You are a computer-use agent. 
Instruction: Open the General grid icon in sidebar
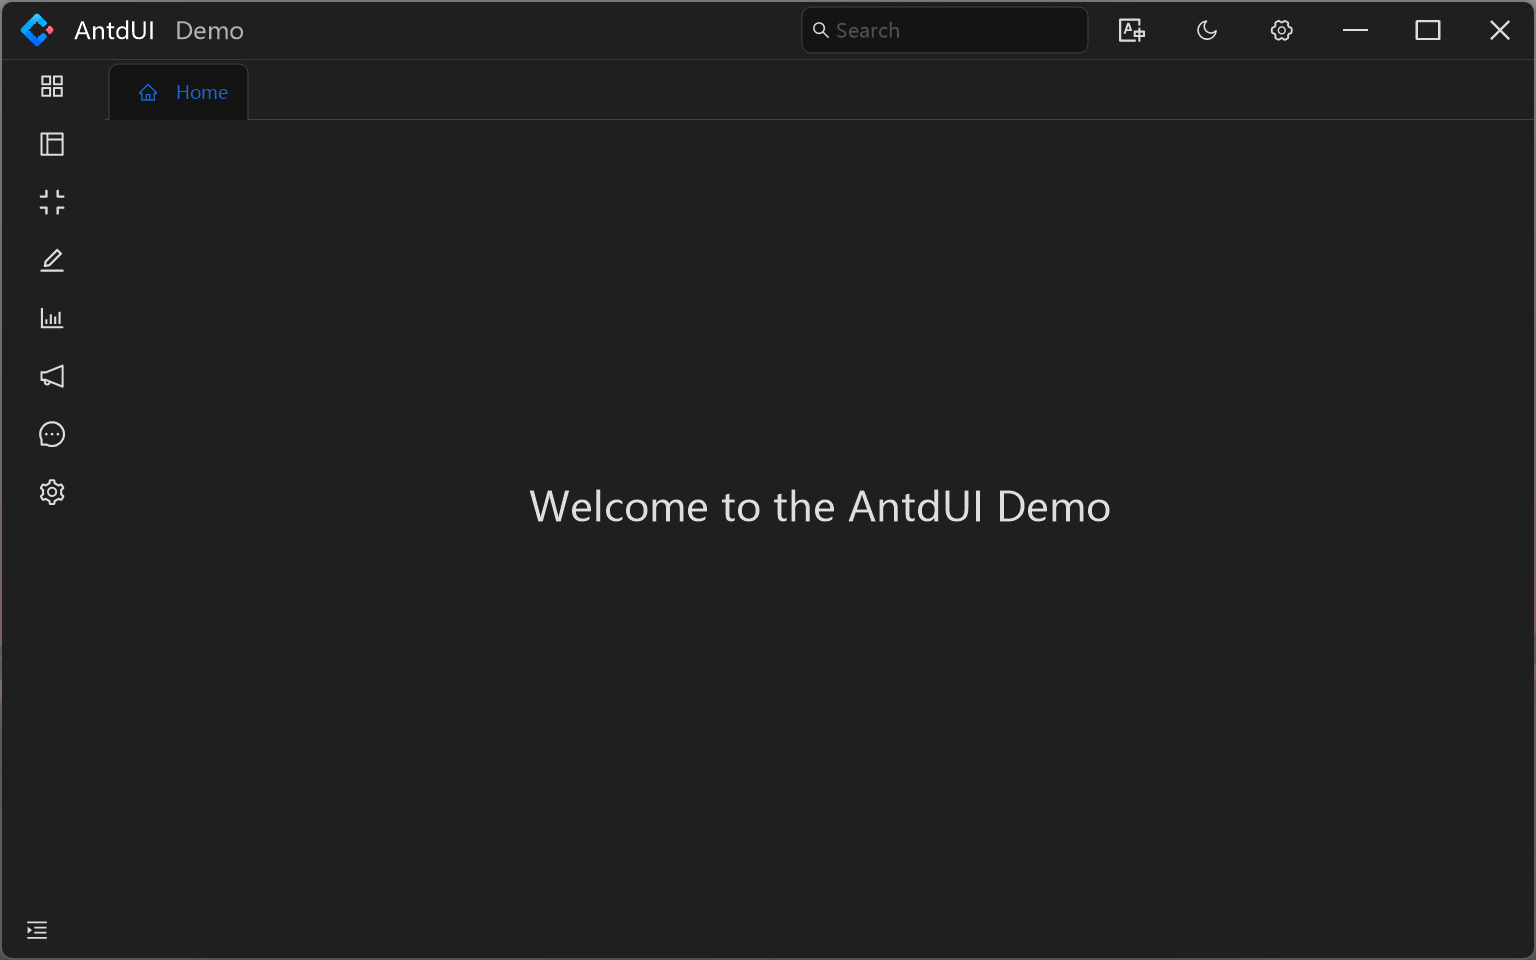[x=52, y=87]
